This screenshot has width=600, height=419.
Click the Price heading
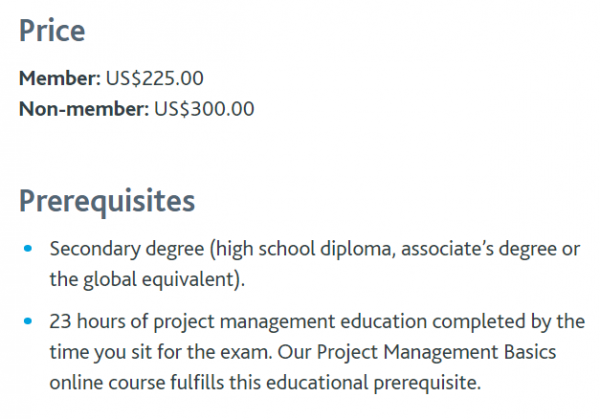[x=52, y=30]
